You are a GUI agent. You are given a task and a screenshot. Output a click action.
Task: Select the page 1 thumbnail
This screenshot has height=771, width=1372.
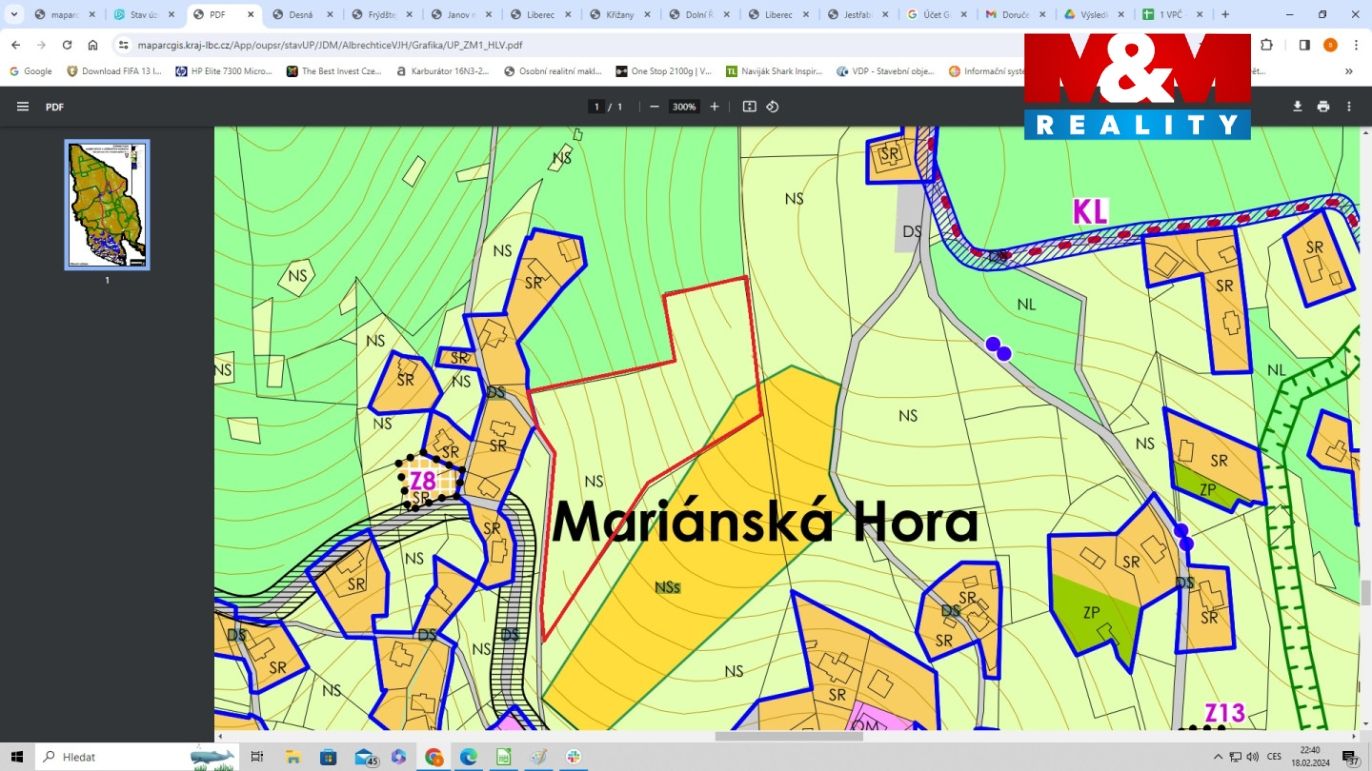point(107,205)
